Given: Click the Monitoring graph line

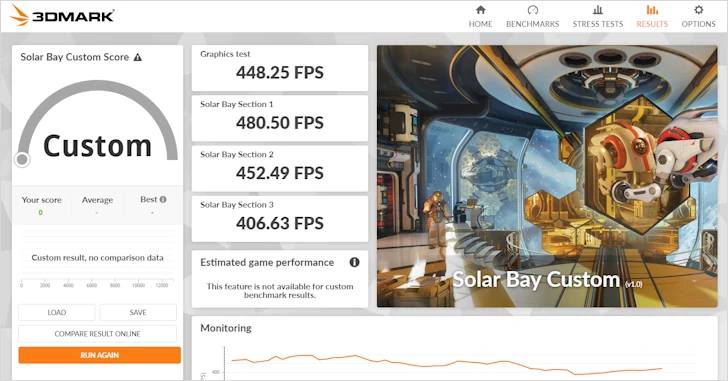Looking at the screenshot, I should pos(446,364).
